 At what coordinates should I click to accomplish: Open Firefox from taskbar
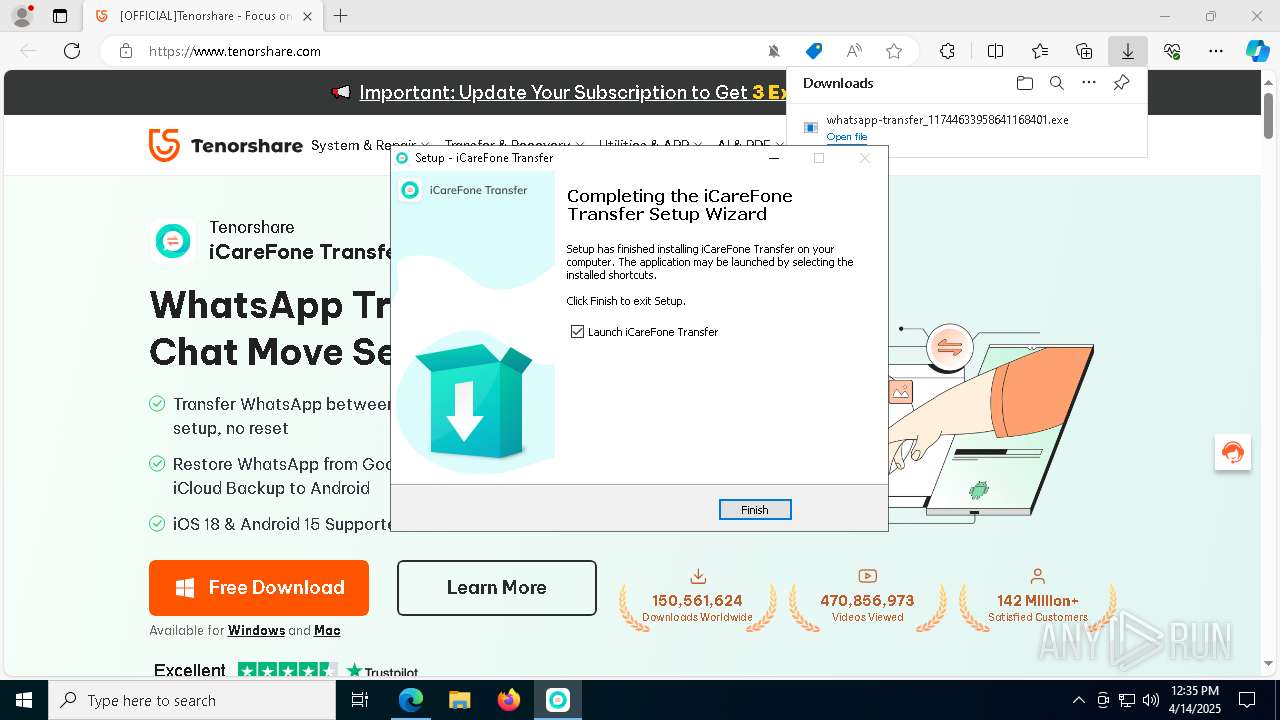tap(508, 700)
